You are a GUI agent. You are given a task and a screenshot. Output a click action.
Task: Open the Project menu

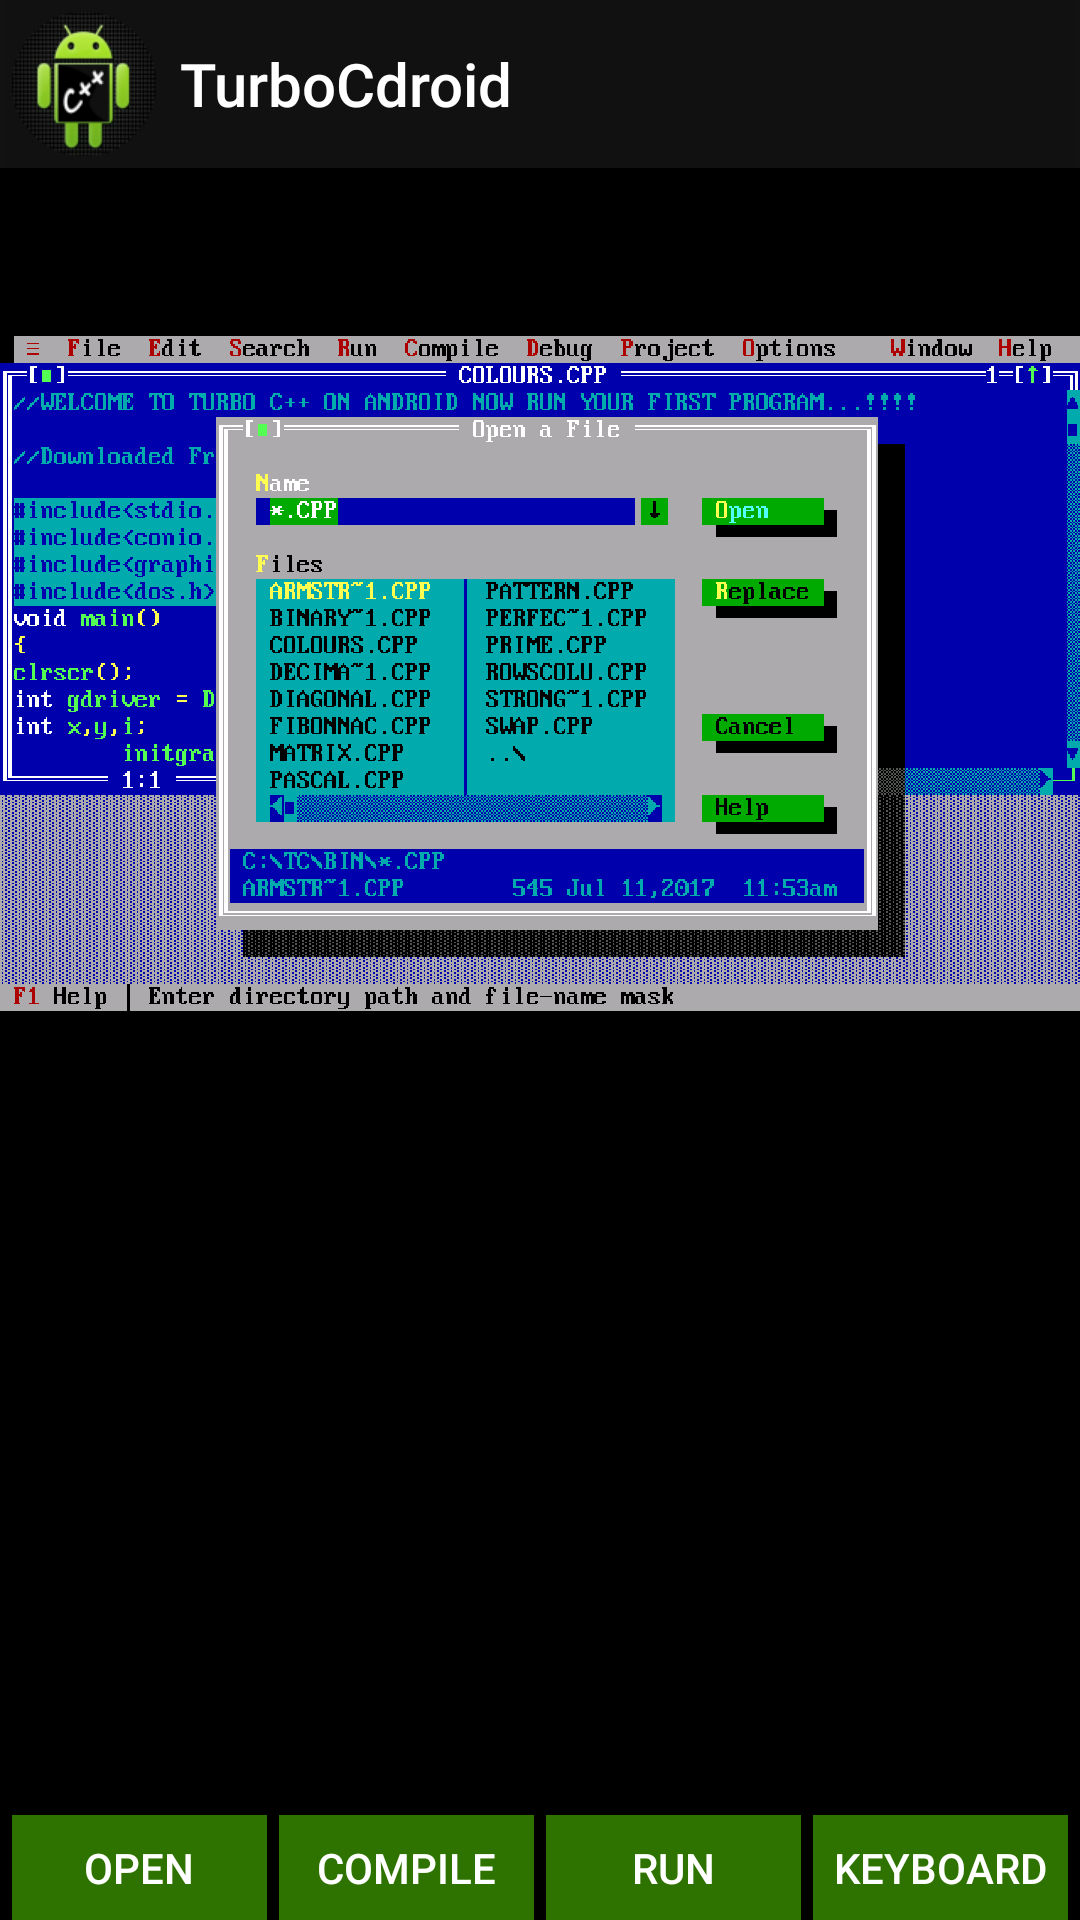tap(667, 349)
